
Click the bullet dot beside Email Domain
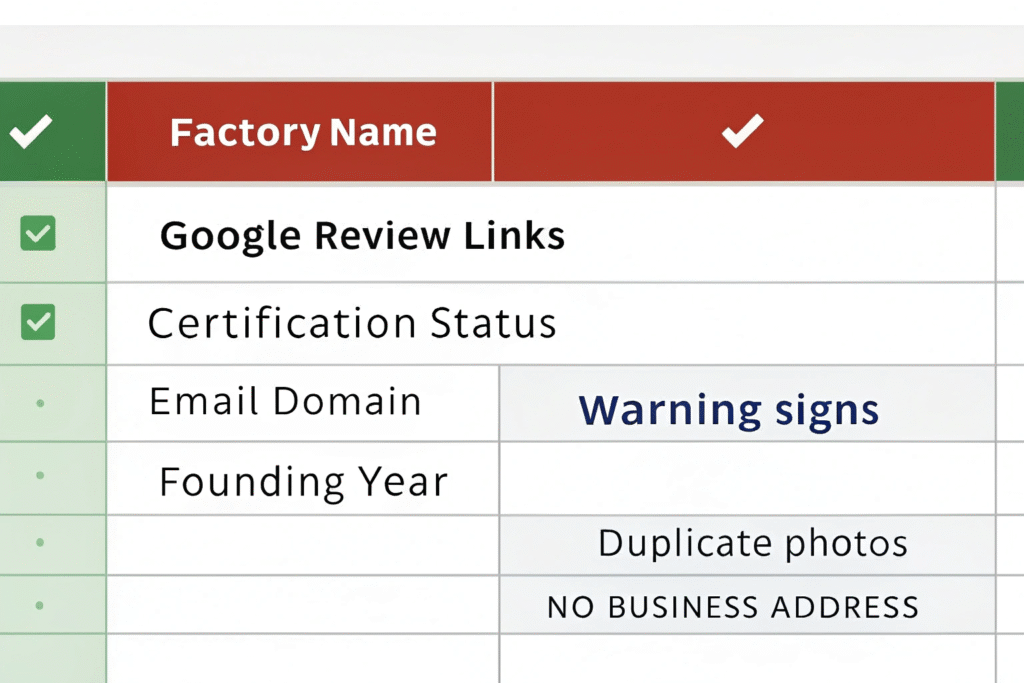[x=40, y=402]
